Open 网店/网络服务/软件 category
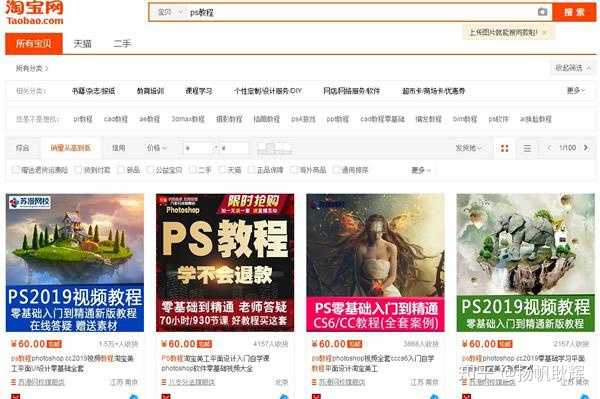 (351, 91)
